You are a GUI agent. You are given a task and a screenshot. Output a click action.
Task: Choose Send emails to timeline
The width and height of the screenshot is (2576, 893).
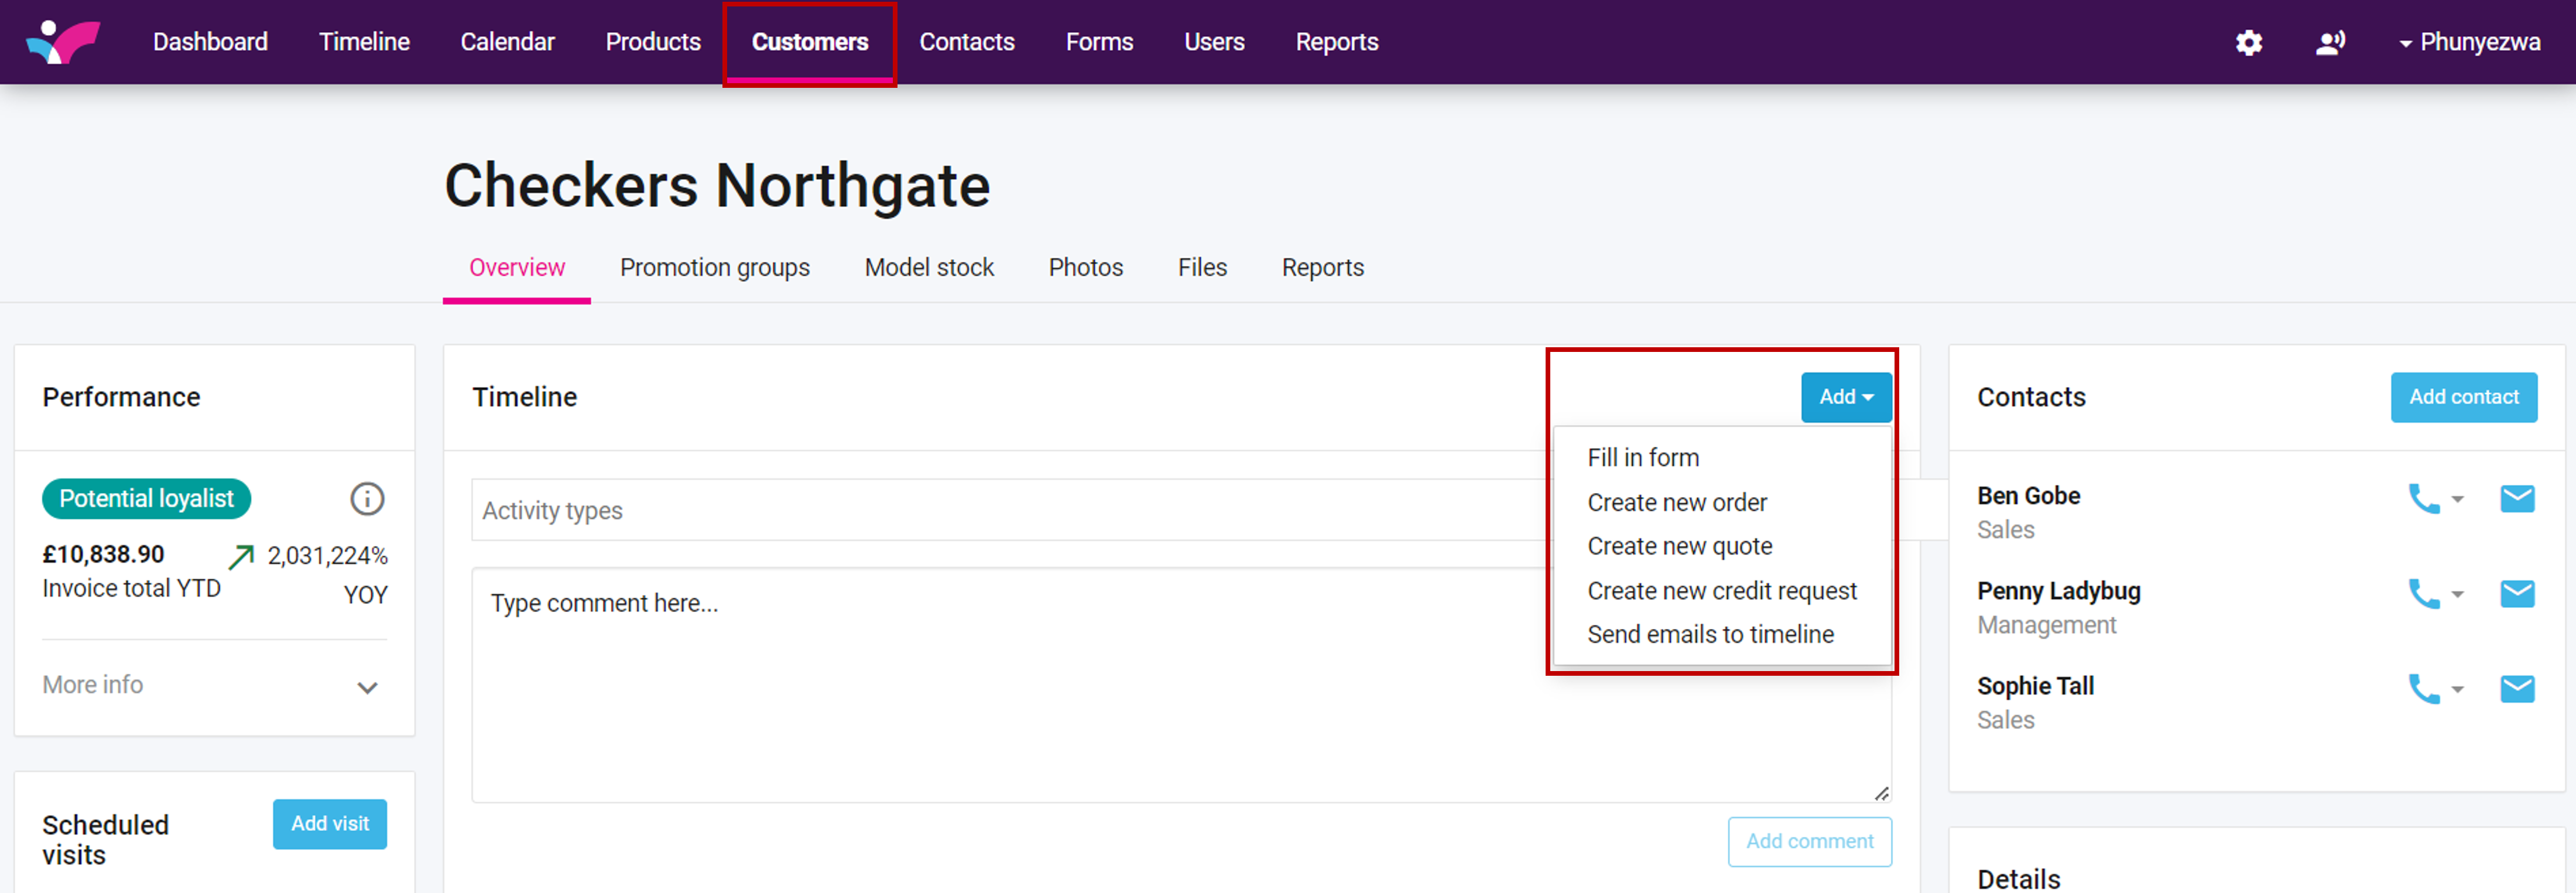tap(1710, 634)
